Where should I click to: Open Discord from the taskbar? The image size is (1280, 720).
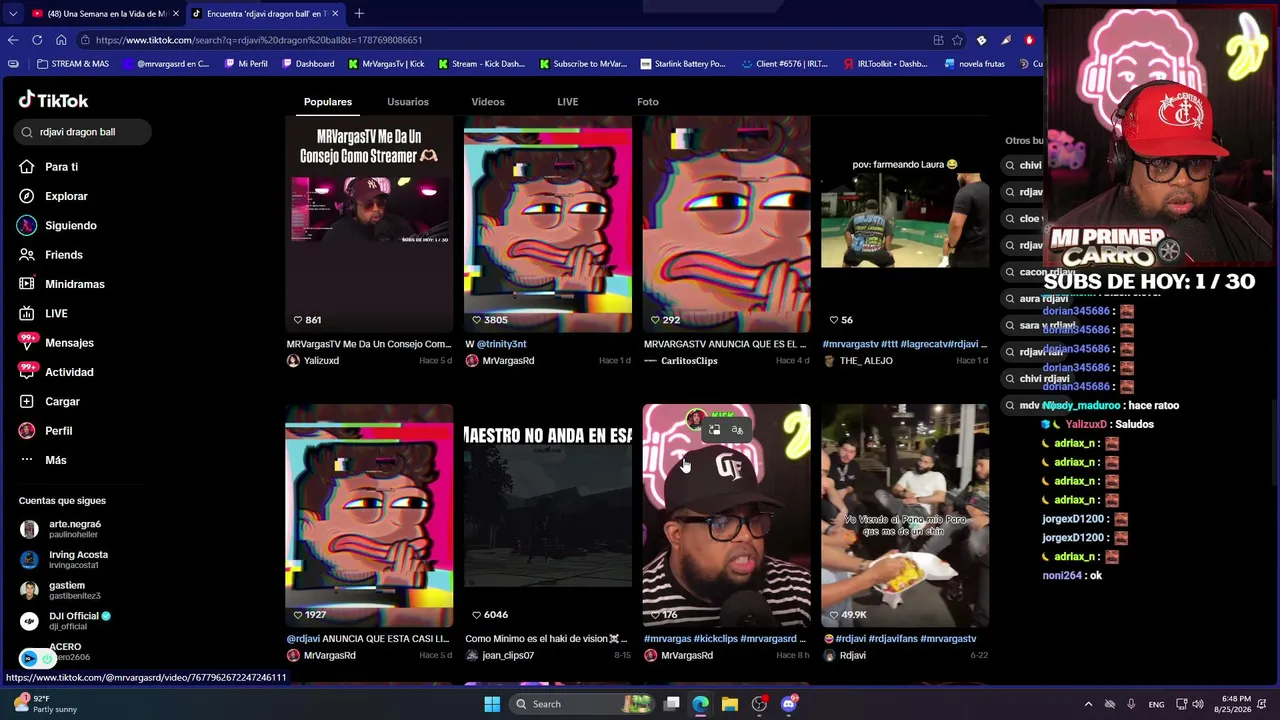(x=789, y=704)
